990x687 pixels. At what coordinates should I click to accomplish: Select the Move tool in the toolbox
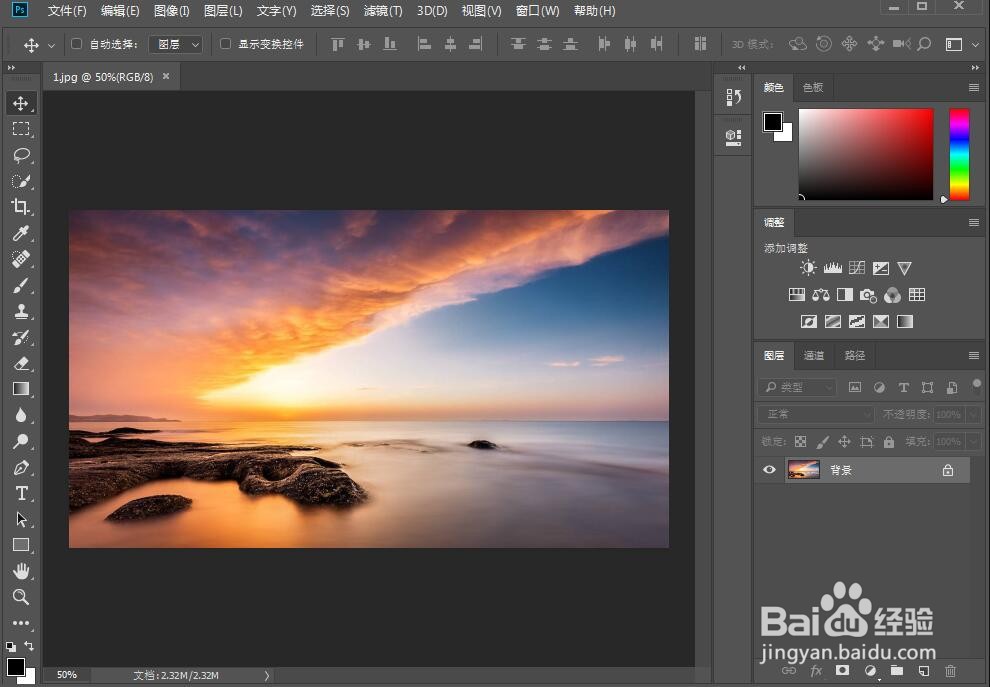tap(21, 104)
